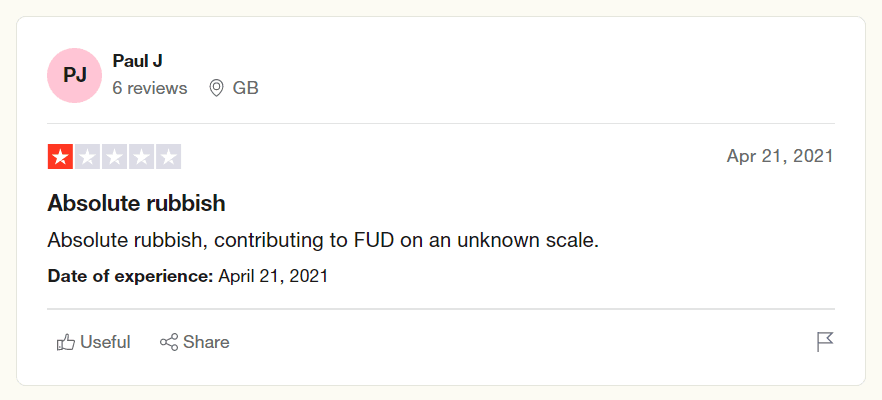882x400 pixels.
Task: Click the review text mentioning FUD
Action: click(x=322, y=241)
